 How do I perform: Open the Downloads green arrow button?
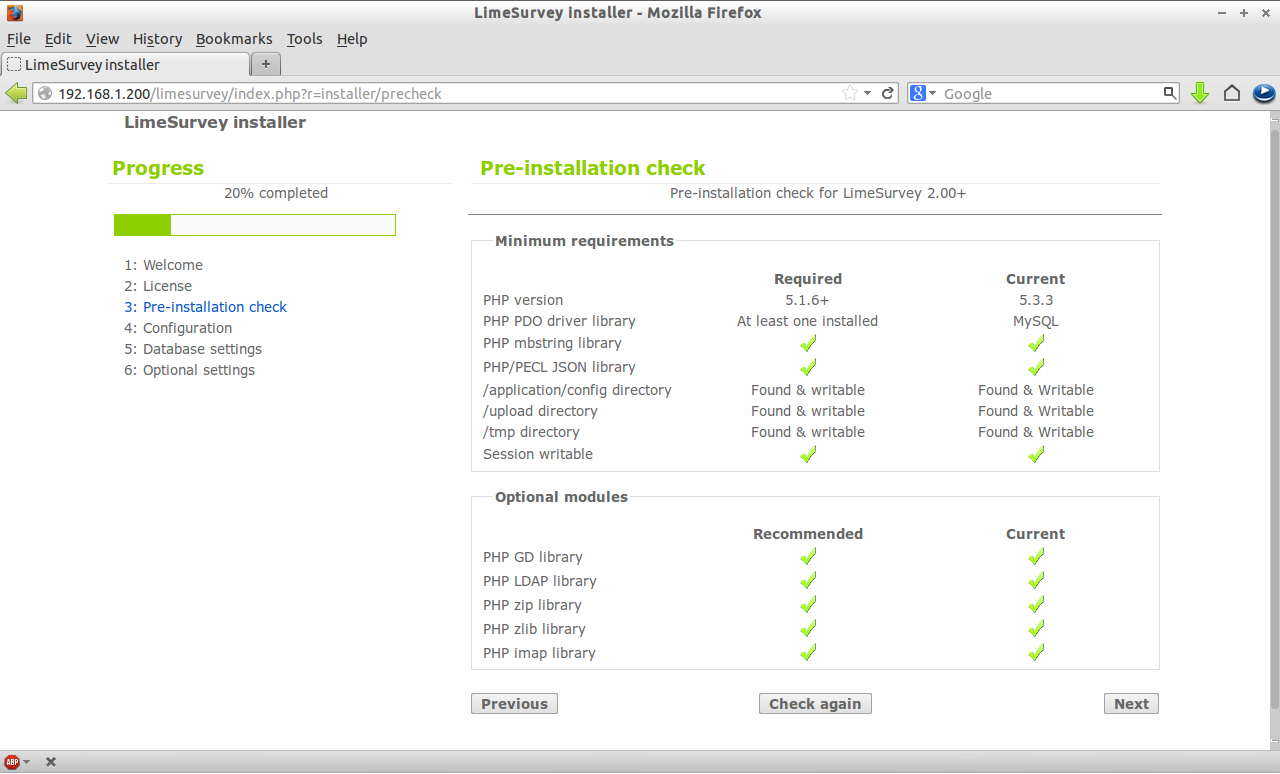coord(1200,93)
